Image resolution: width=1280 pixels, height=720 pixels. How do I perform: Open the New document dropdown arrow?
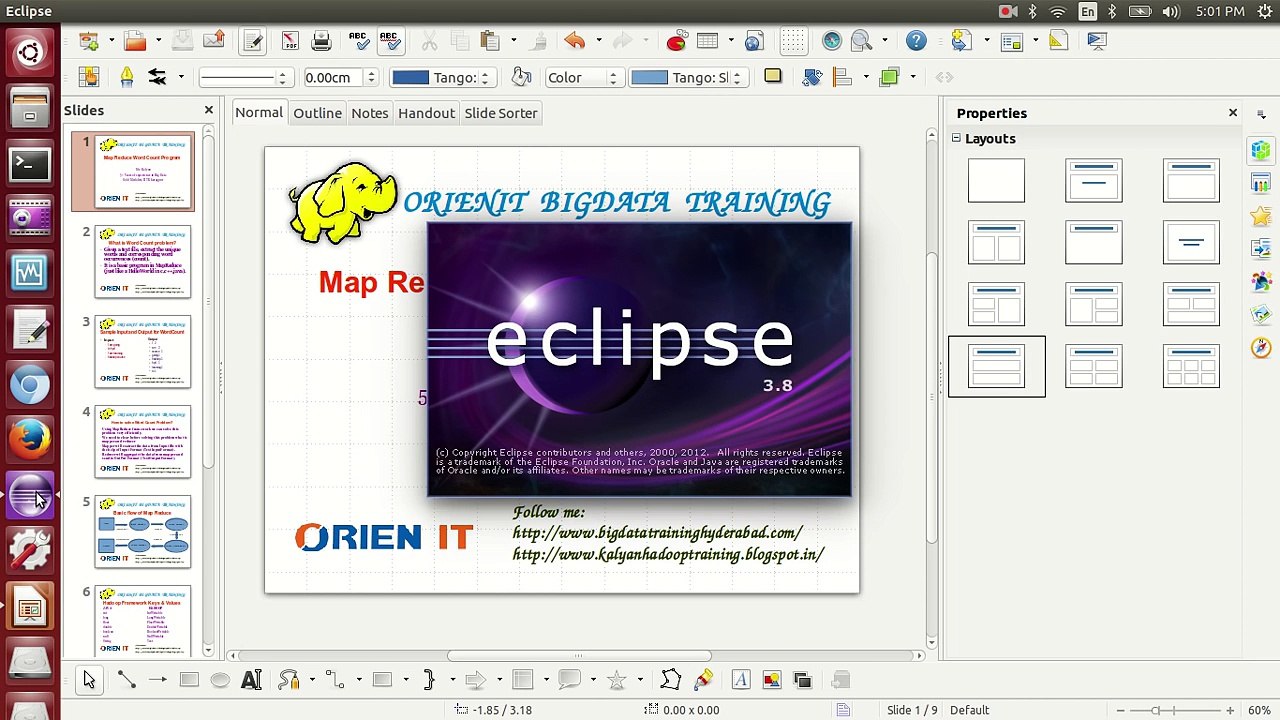tap(111, 41)
